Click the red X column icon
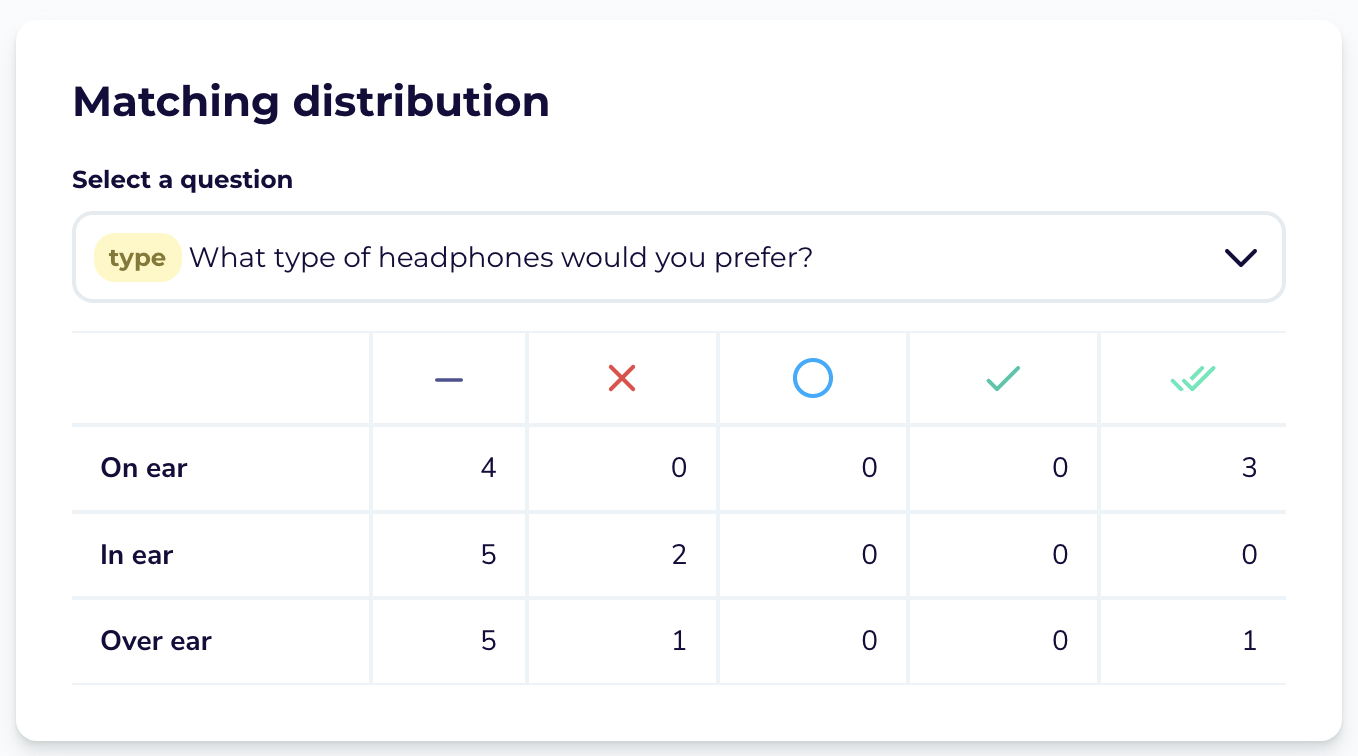The height and width of the screenshot is (756, 1358). (622, 379)
